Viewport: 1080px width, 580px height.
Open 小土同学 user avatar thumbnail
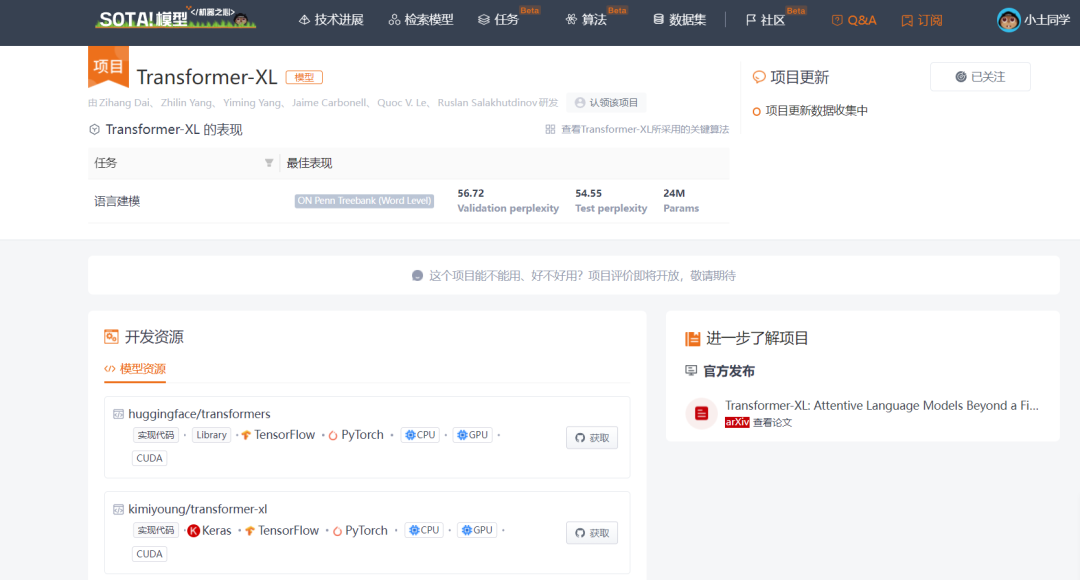1008,19
